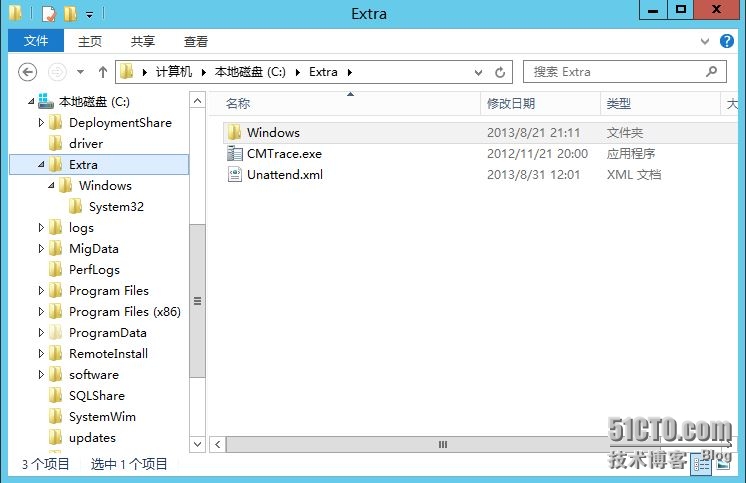Image resolution: width=746 pixels, height=483 pixels.
Task: Open the quick access toolbar customize dropdown
Action: click(89, 15)
